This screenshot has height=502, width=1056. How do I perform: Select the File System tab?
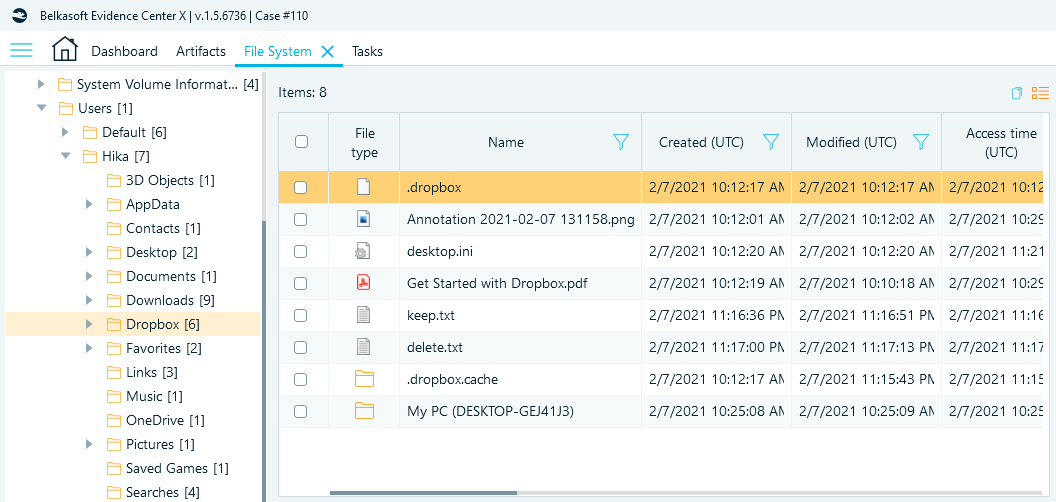(x=277, y=51)
